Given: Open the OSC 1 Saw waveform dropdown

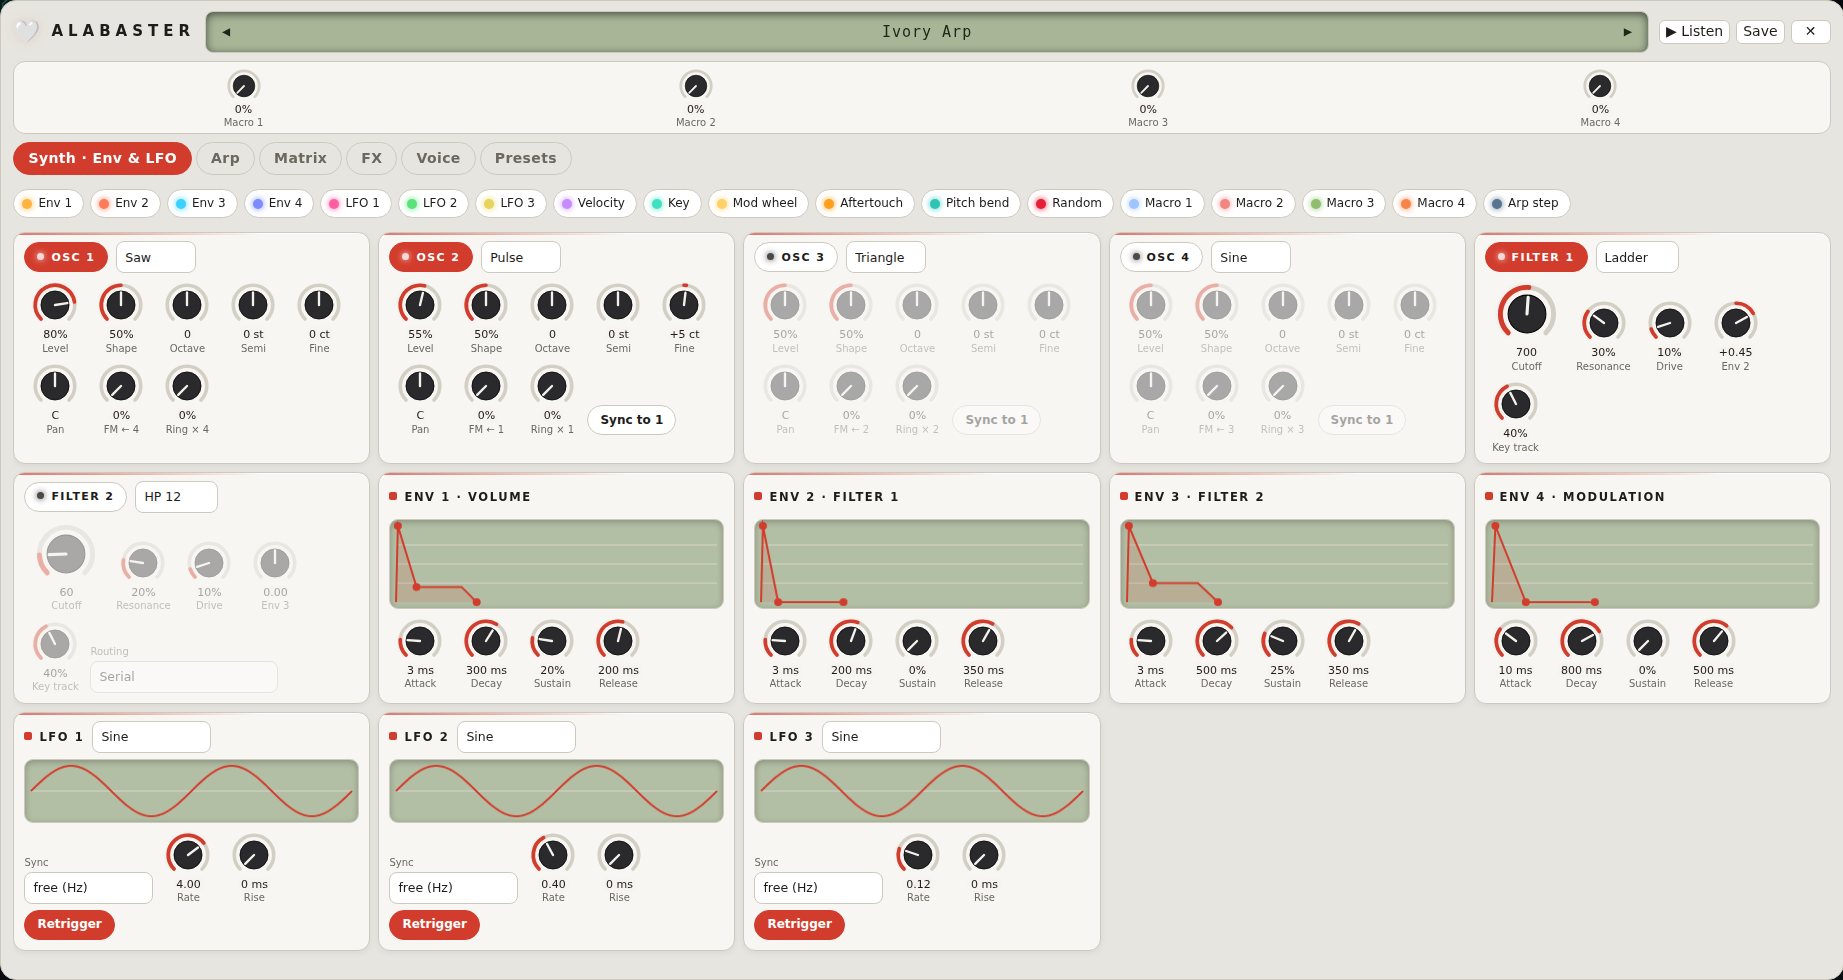Looking at the screenshot, I should [x=156, y=257].
